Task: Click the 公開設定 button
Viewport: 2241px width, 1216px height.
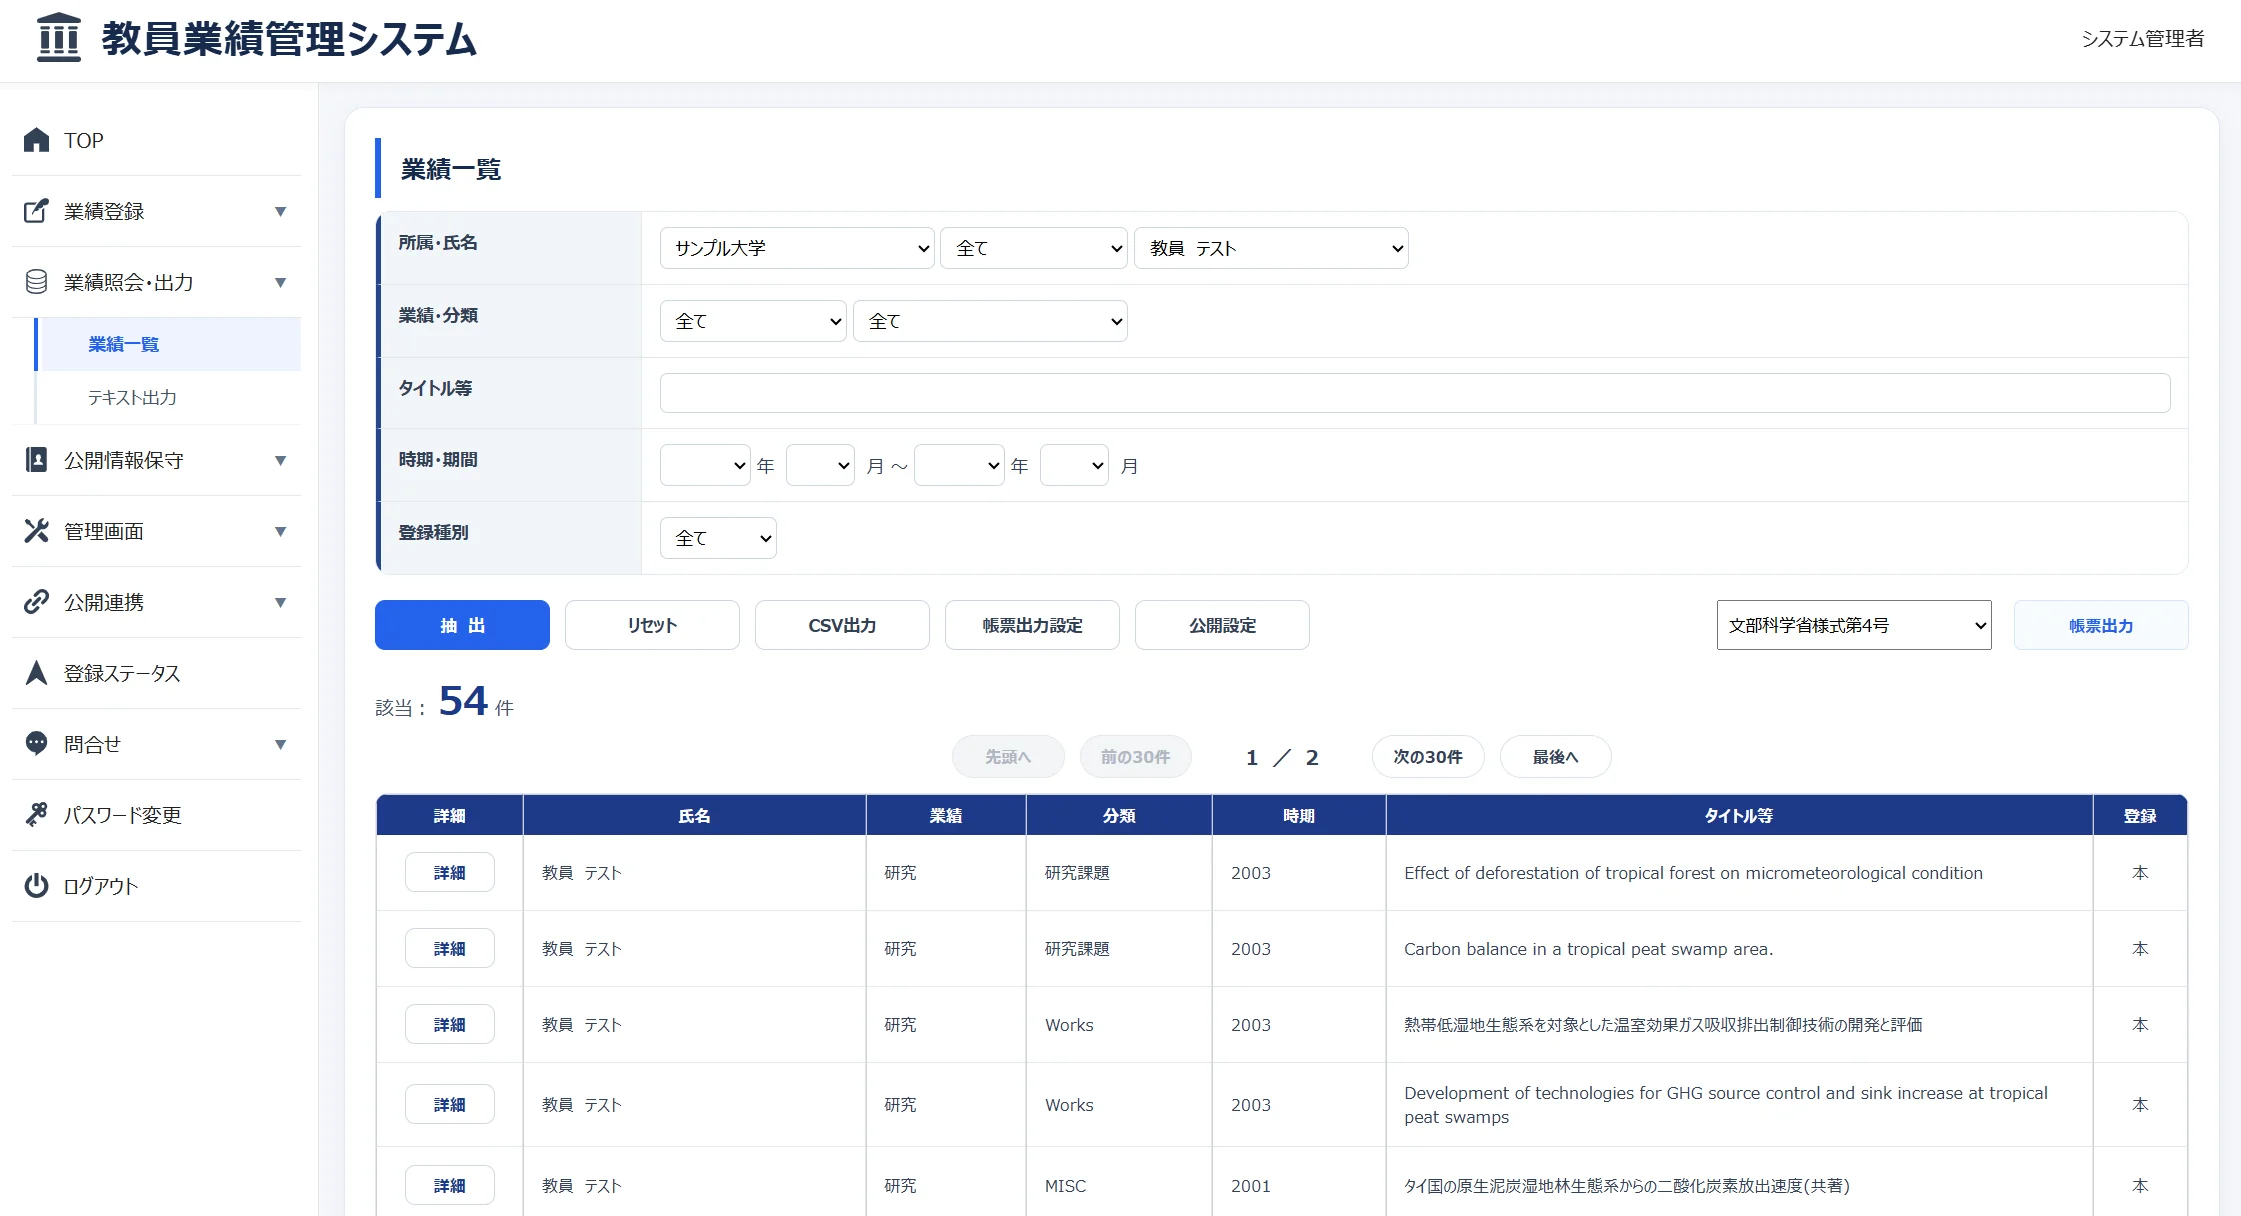Action: [x=1222, y=625]
